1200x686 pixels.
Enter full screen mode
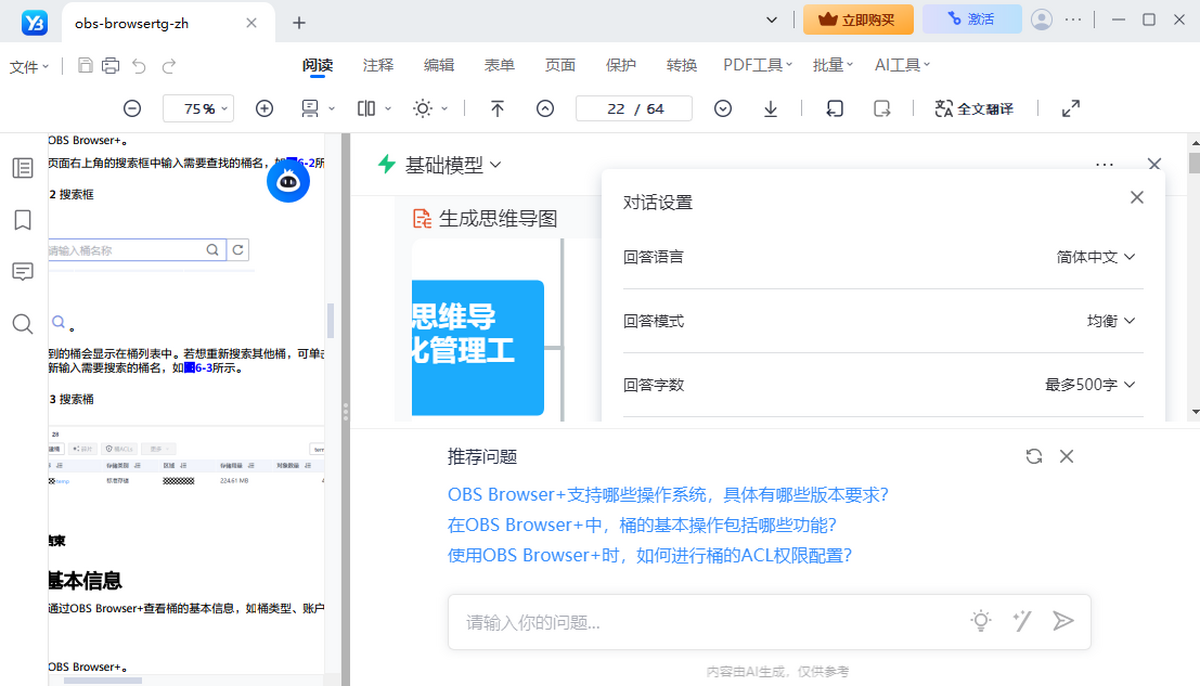click(1070, 109)
